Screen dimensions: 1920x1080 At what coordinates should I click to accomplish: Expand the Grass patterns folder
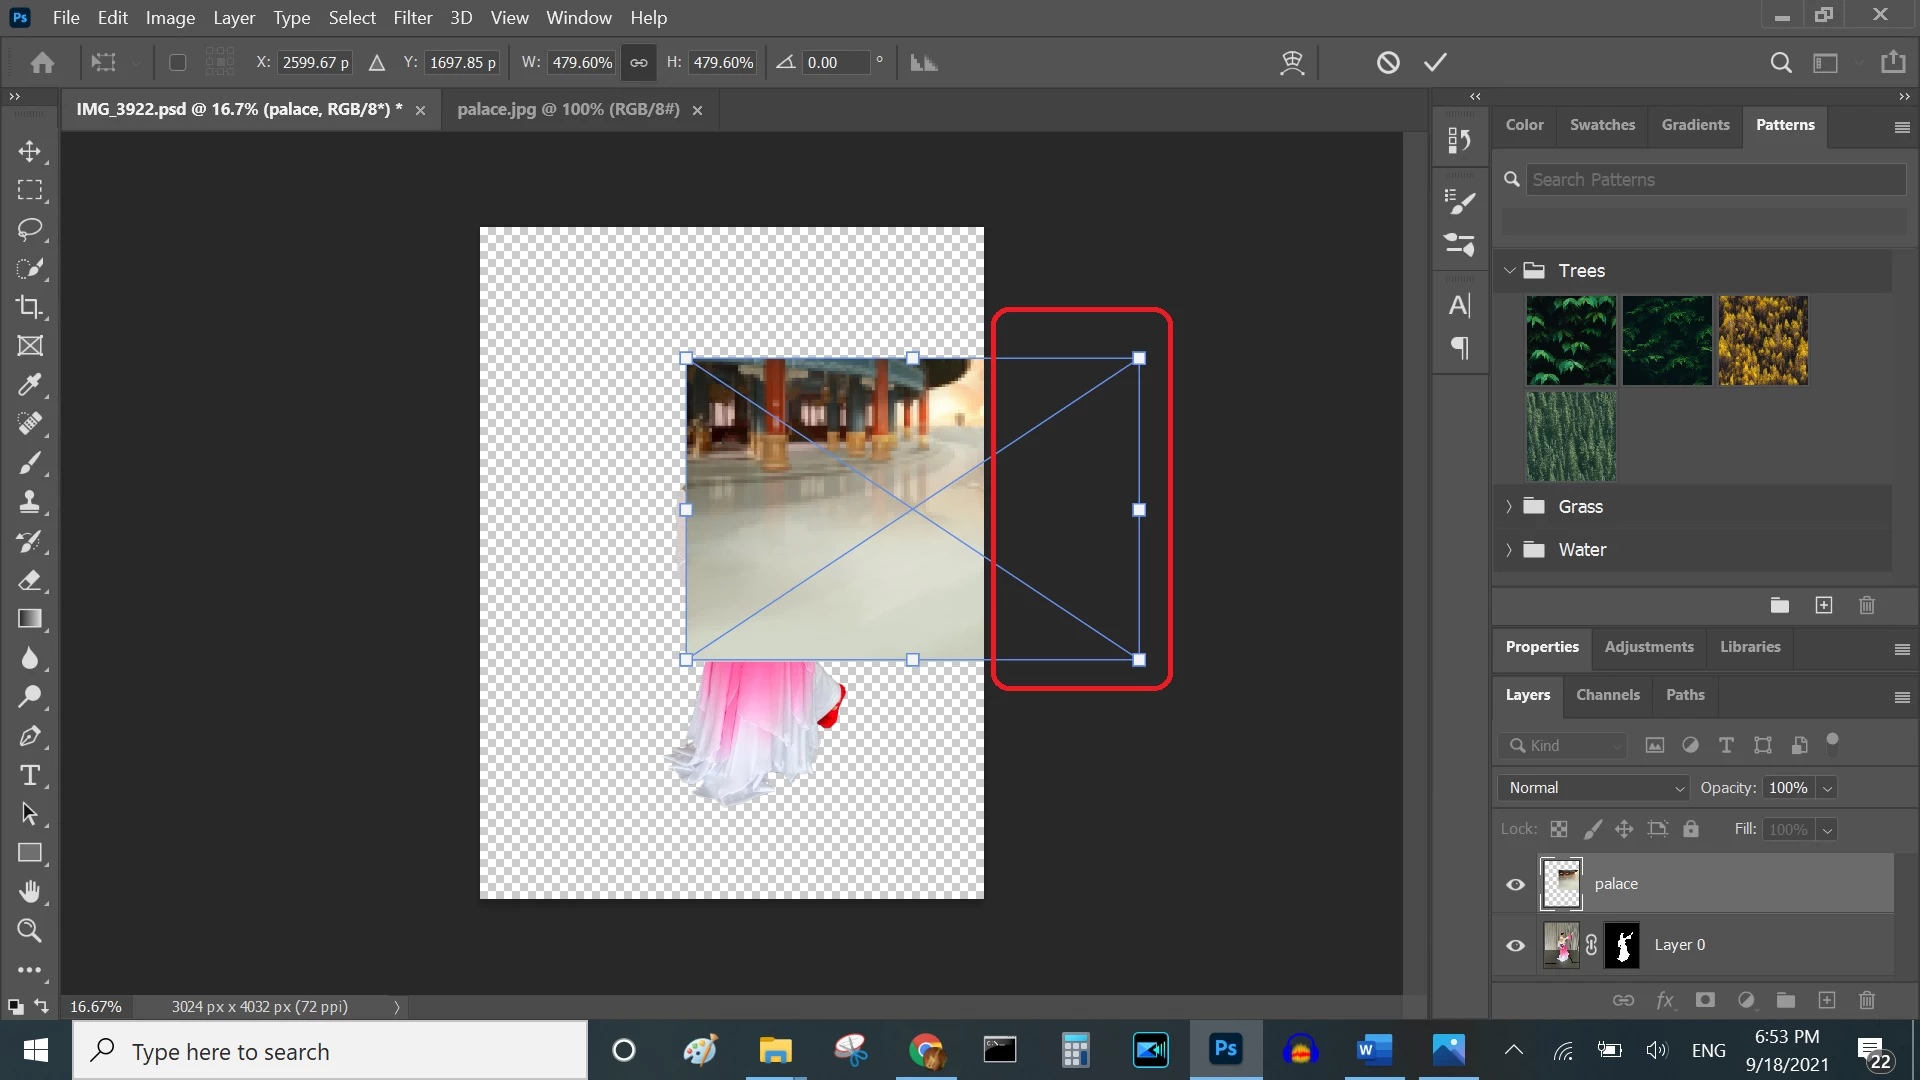(x=1509, y=507)
